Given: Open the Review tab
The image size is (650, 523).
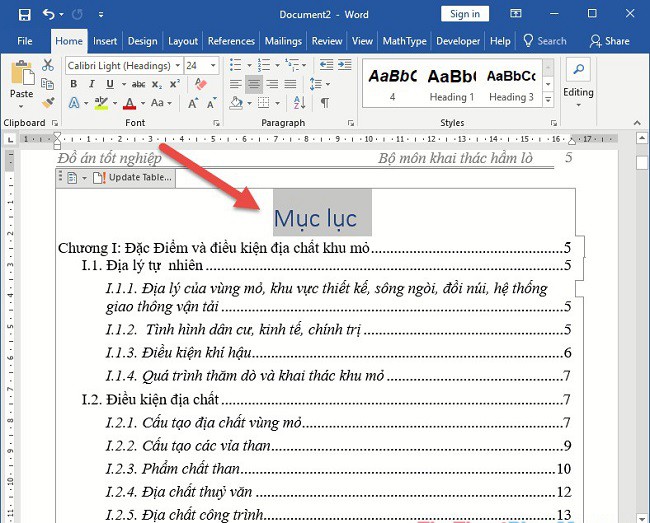Looking at the screenshot, I should point(327,41).
